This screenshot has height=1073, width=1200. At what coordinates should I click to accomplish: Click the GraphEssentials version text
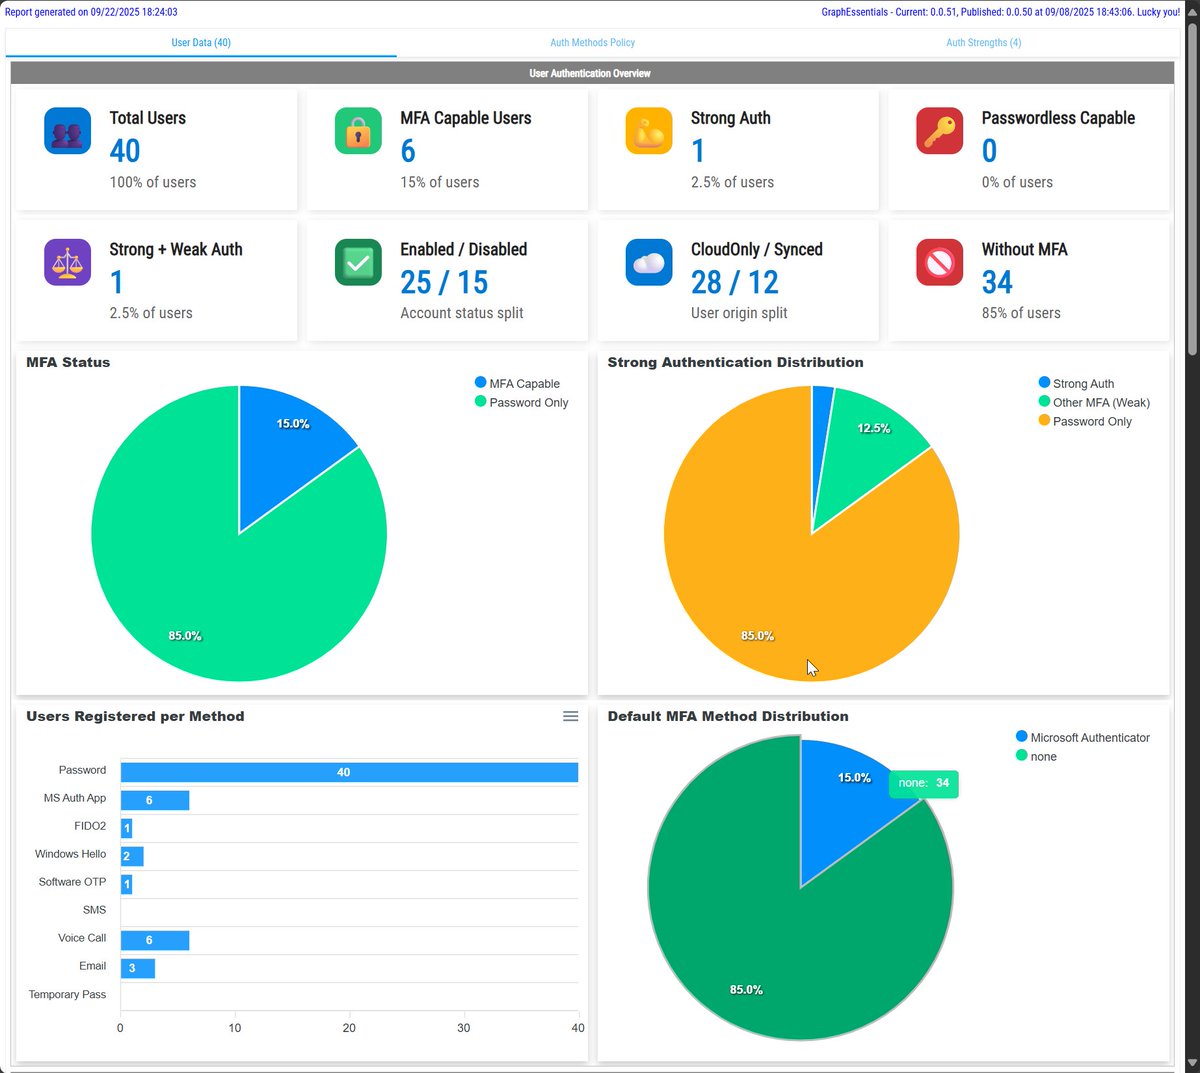pos(1001,12)
